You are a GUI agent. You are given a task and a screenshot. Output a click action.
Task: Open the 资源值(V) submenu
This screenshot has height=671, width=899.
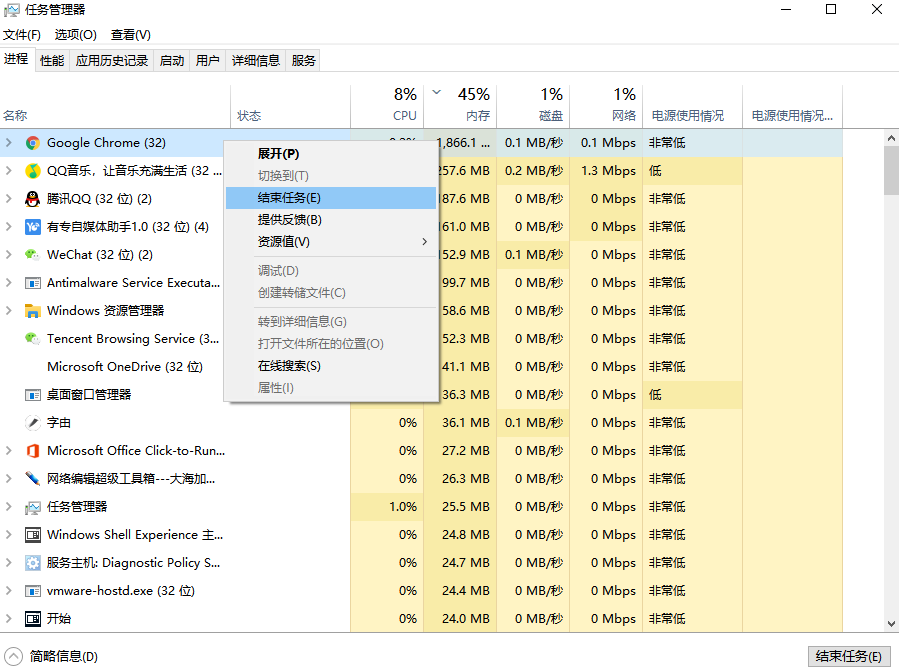coord(331,242)
